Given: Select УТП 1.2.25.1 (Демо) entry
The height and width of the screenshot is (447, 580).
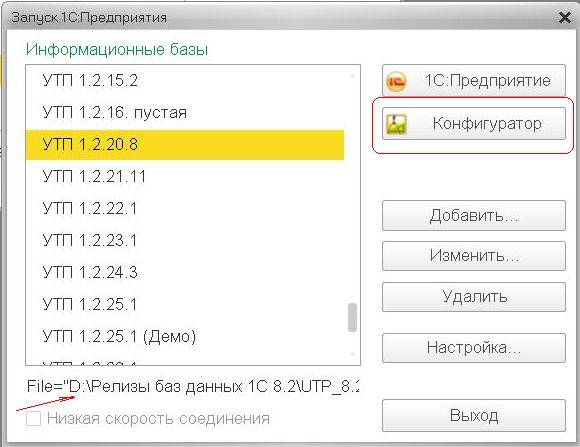Looking at the screenshot, I should point(185,336).
